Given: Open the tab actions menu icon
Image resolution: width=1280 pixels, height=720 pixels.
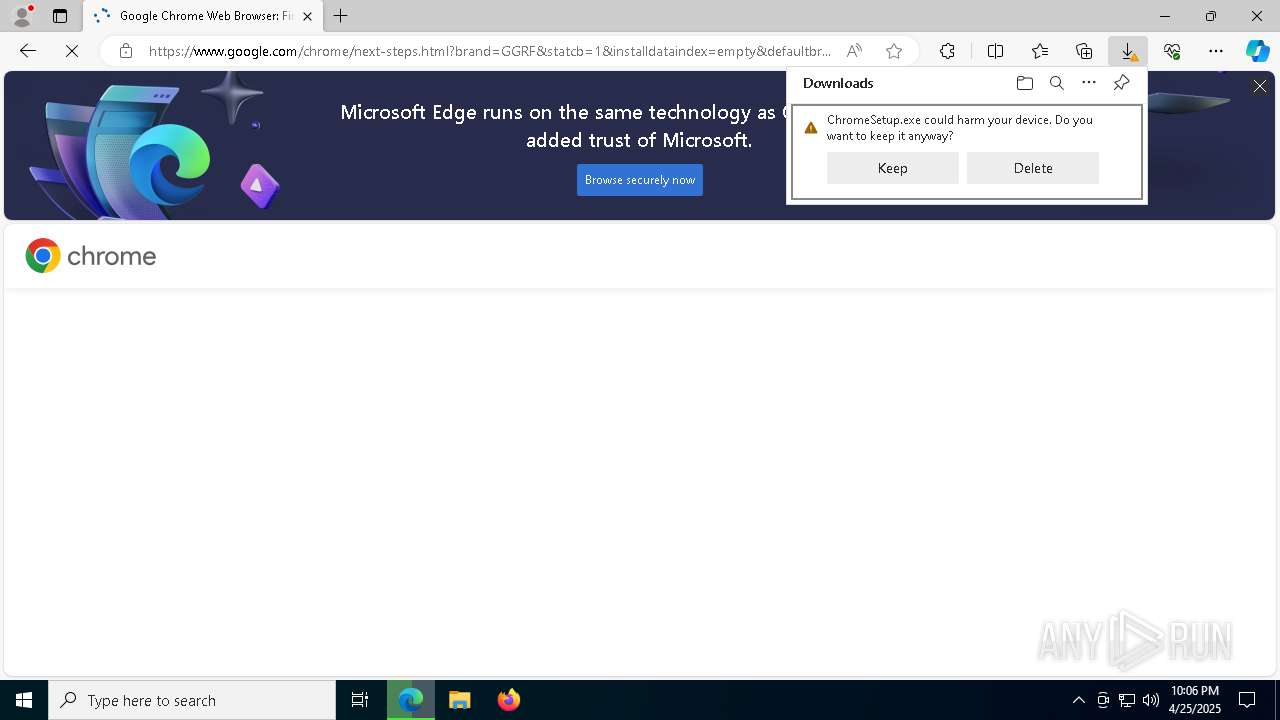Looking at the screenshot, I should [60, 16].
